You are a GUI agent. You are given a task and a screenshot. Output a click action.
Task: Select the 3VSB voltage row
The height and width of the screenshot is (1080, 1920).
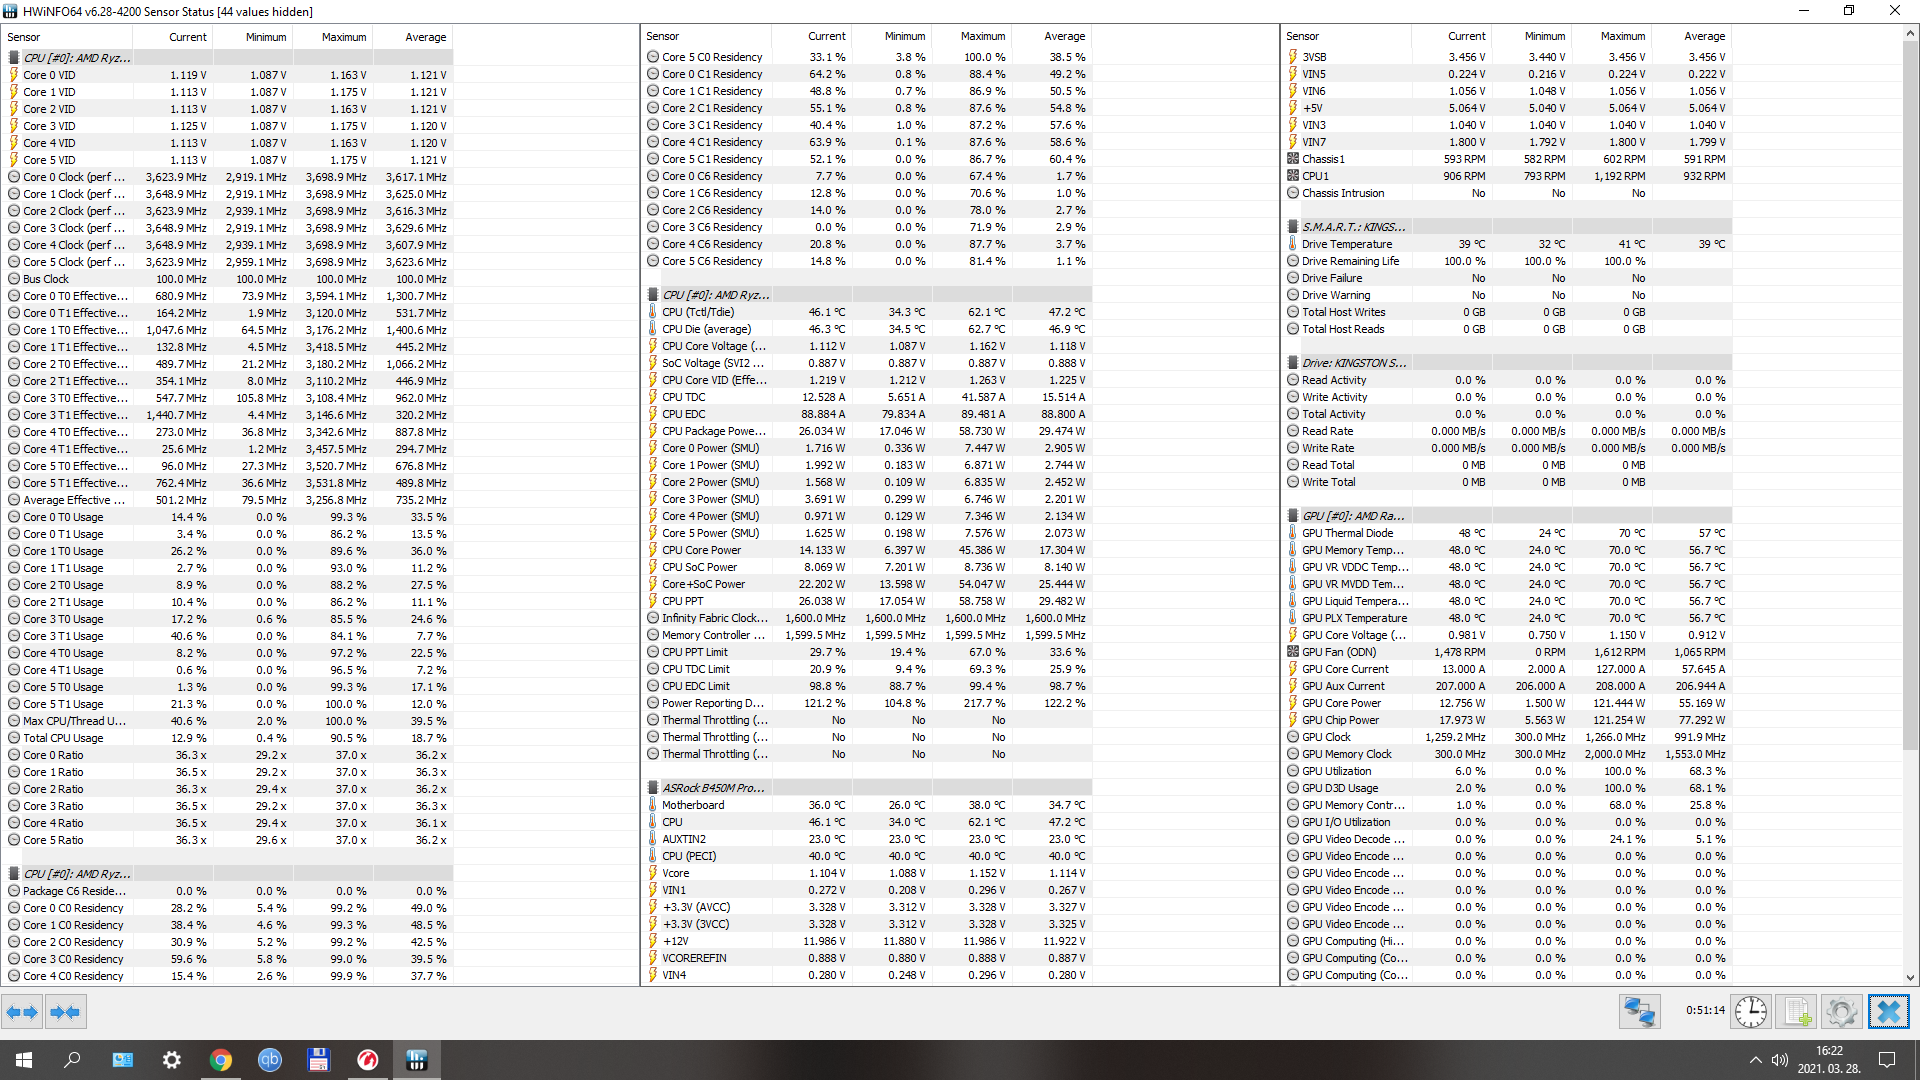[1508, 57]
